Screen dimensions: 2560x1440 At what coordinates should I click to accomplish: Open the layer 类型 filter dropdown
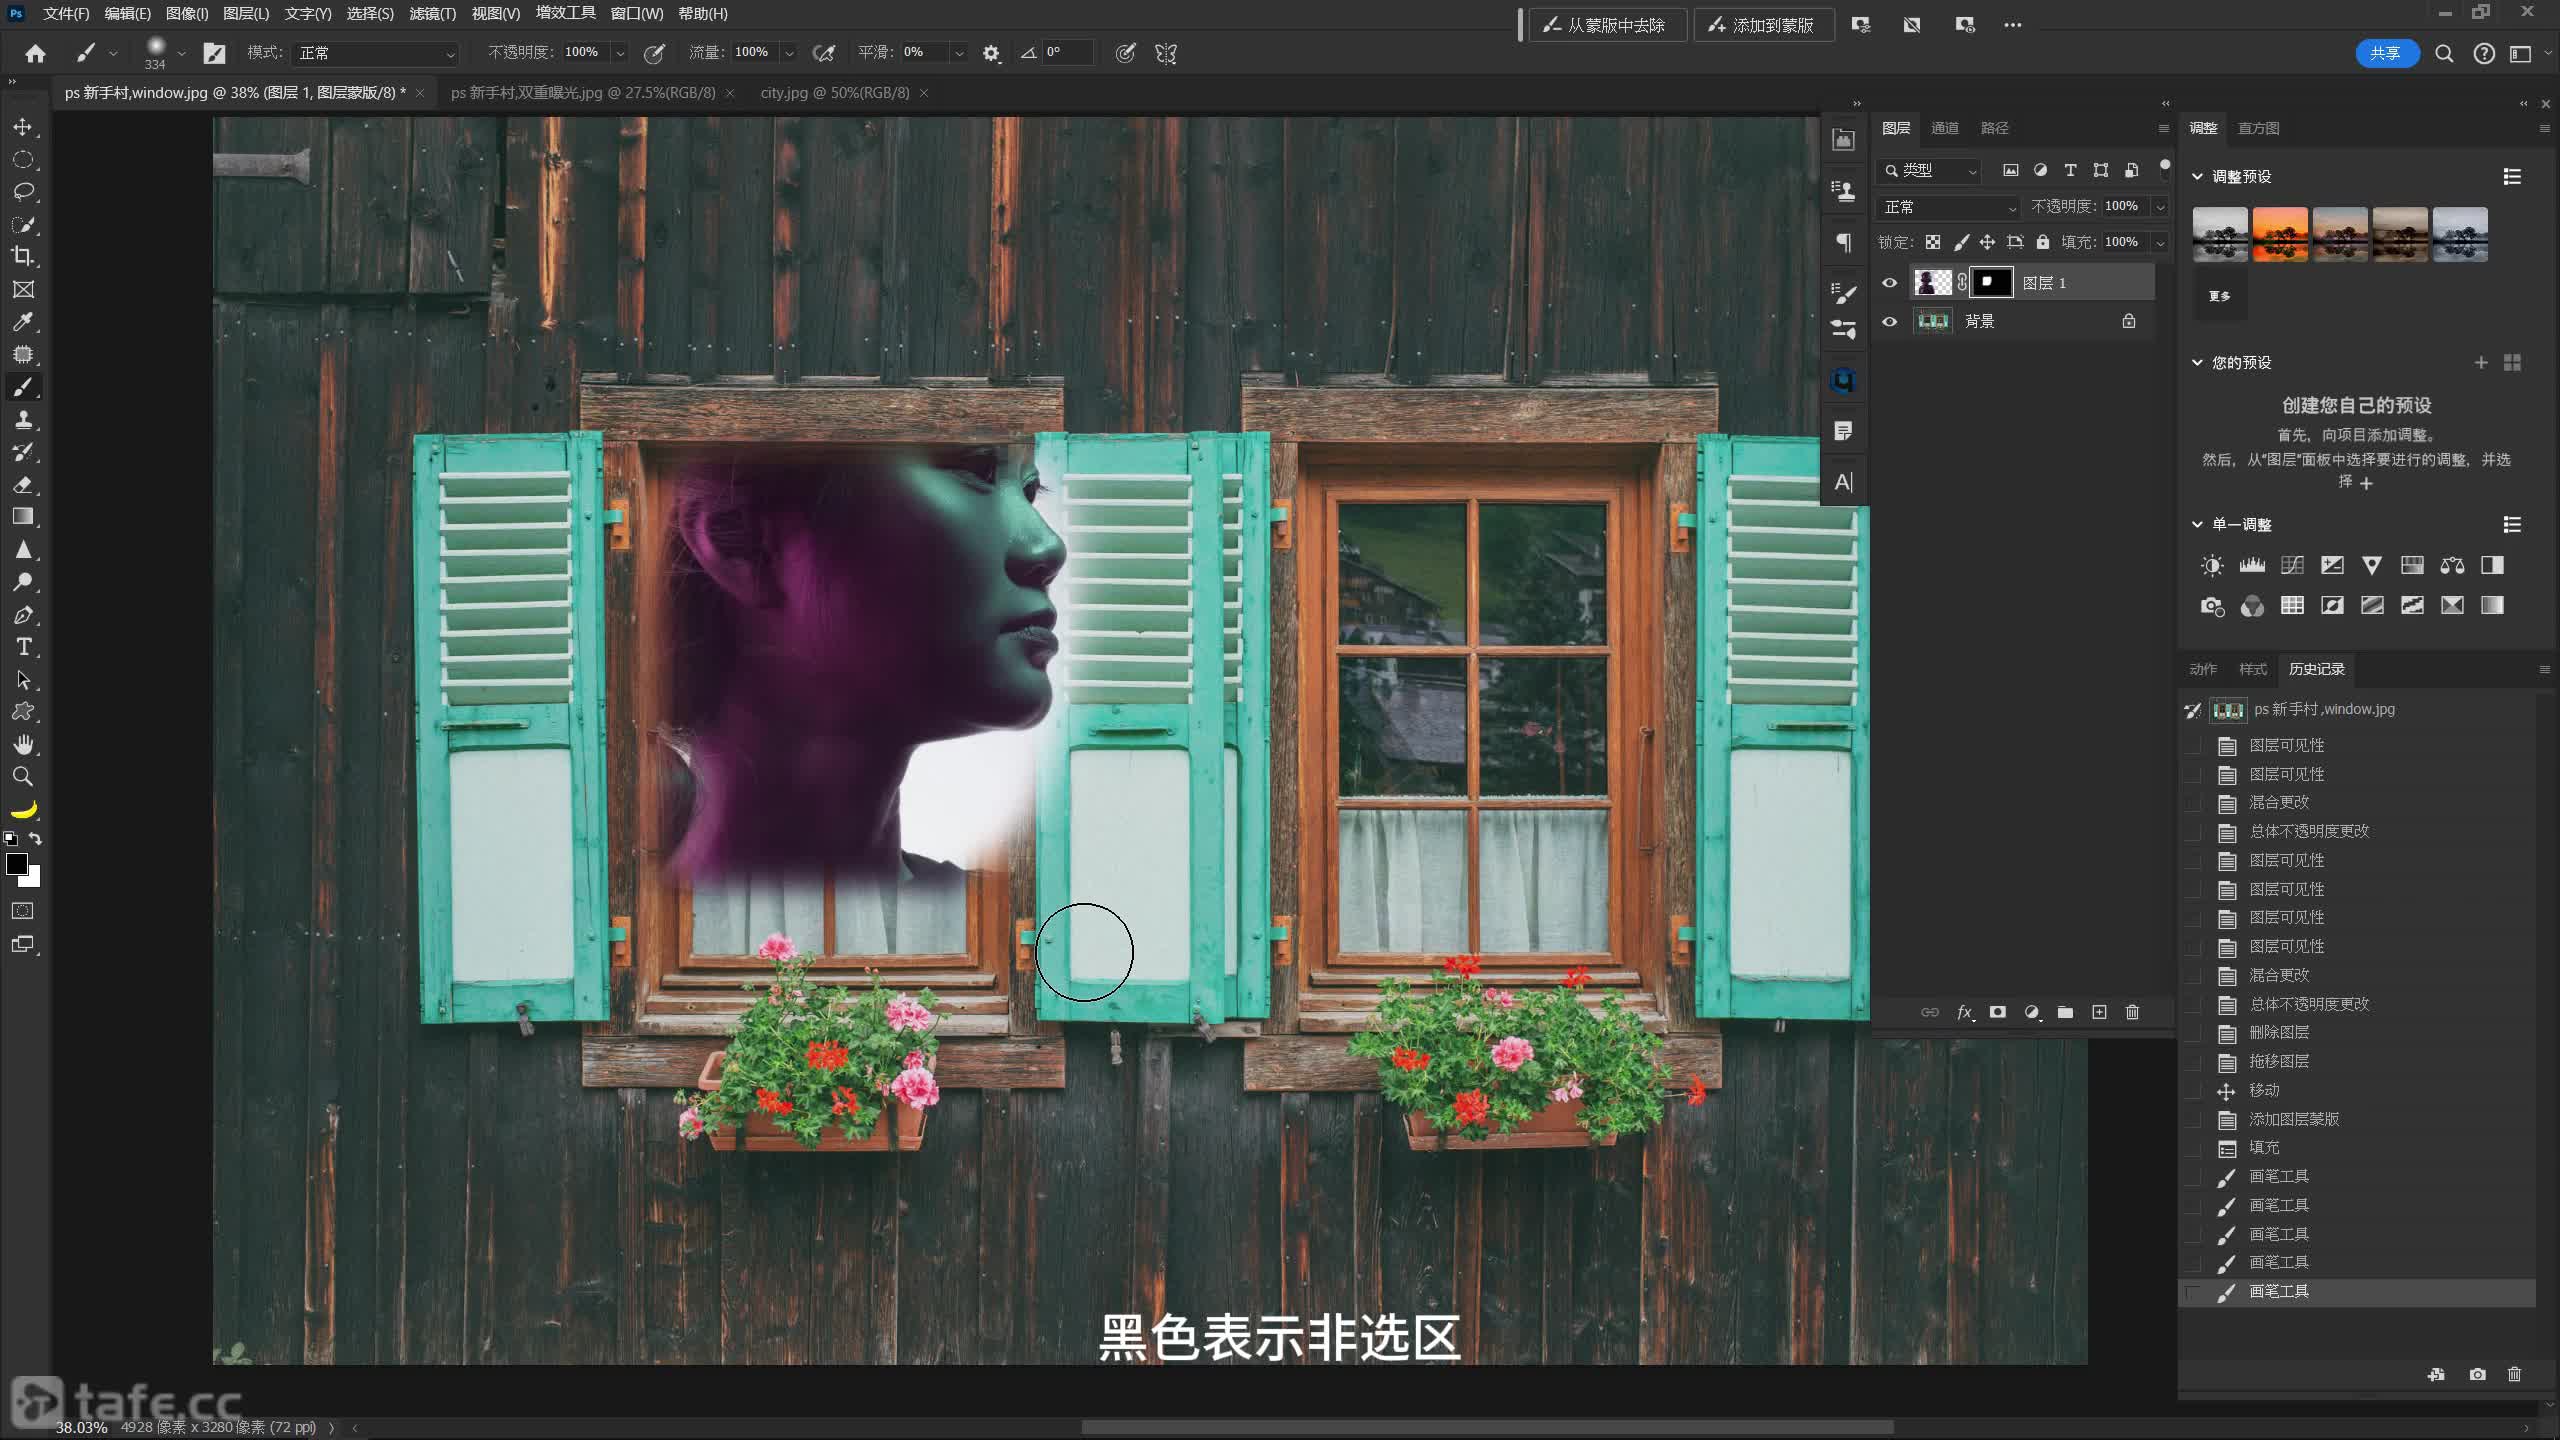[1930, 171]
